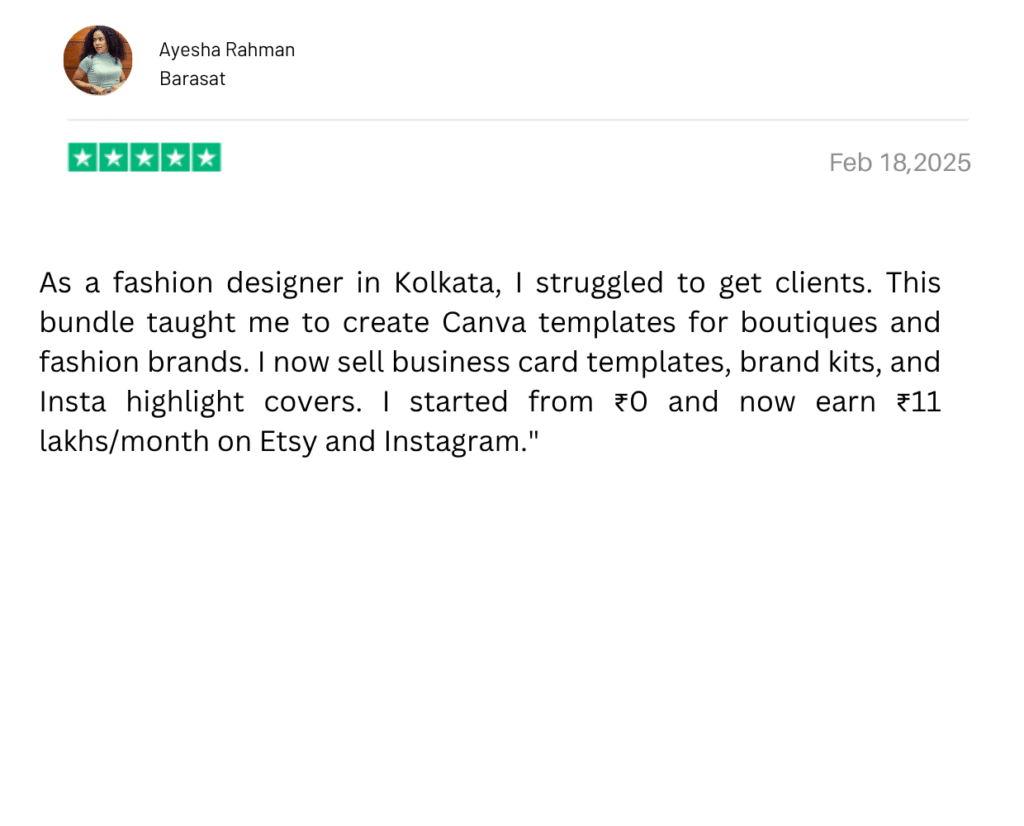Click 'Insta highlight covers' phrase in the review
1024x826 pixels.
200,402
